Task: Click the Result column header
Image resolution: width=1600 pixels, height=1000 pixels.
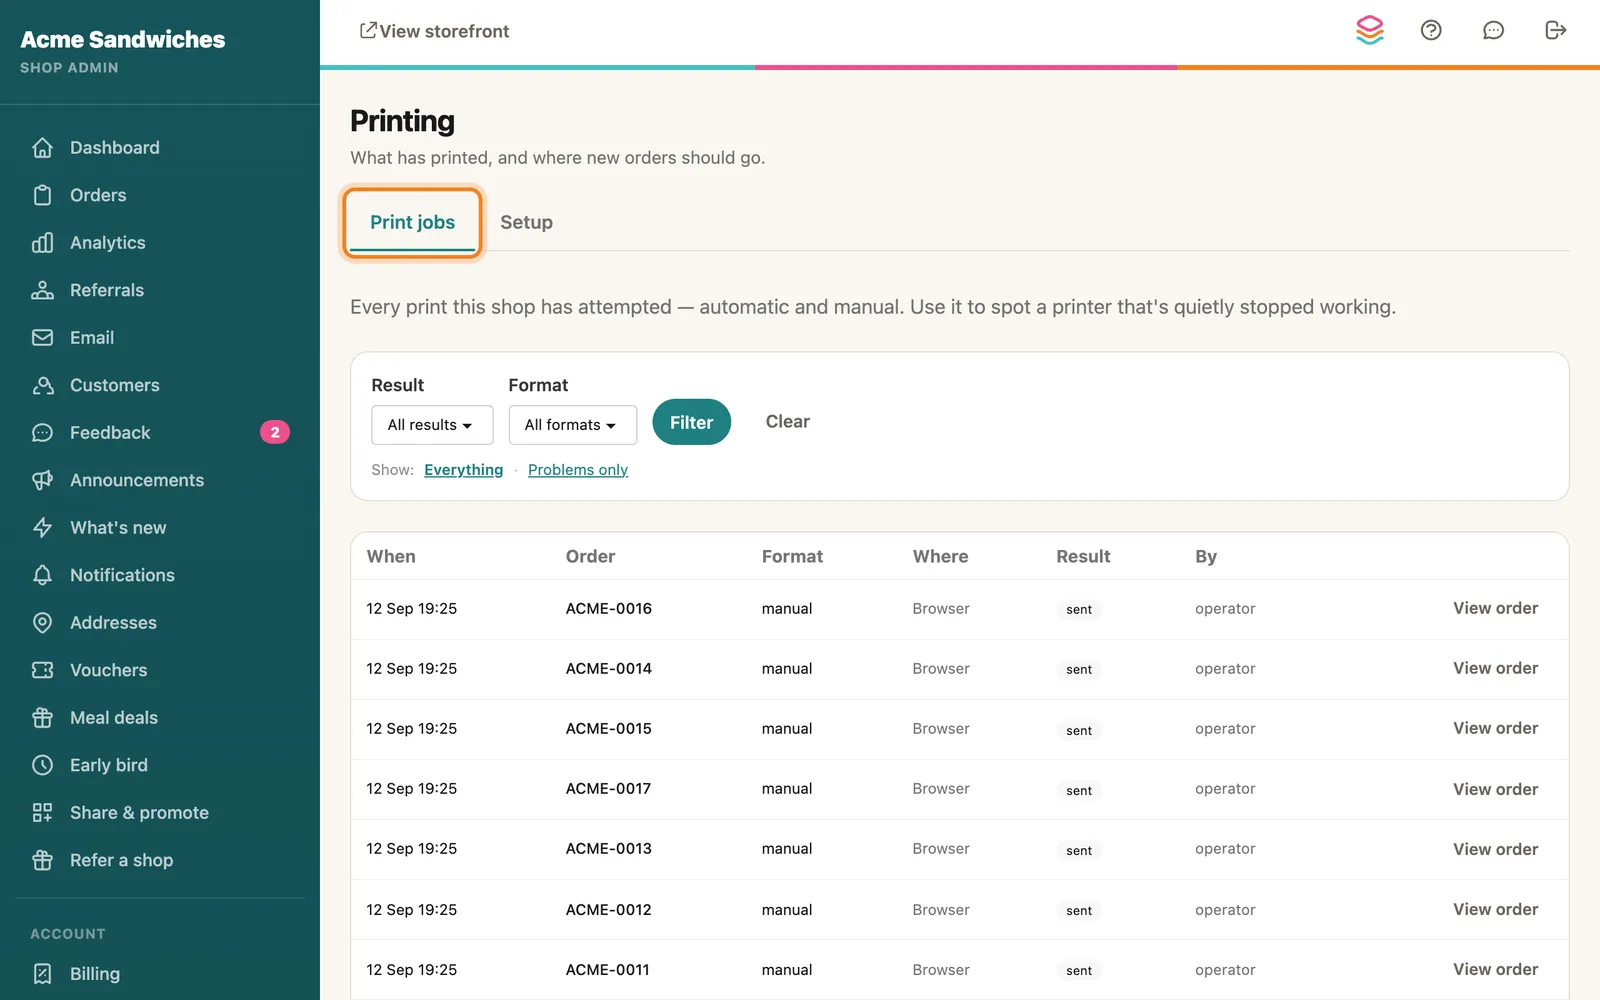Action: click(x=1083, y=556)
